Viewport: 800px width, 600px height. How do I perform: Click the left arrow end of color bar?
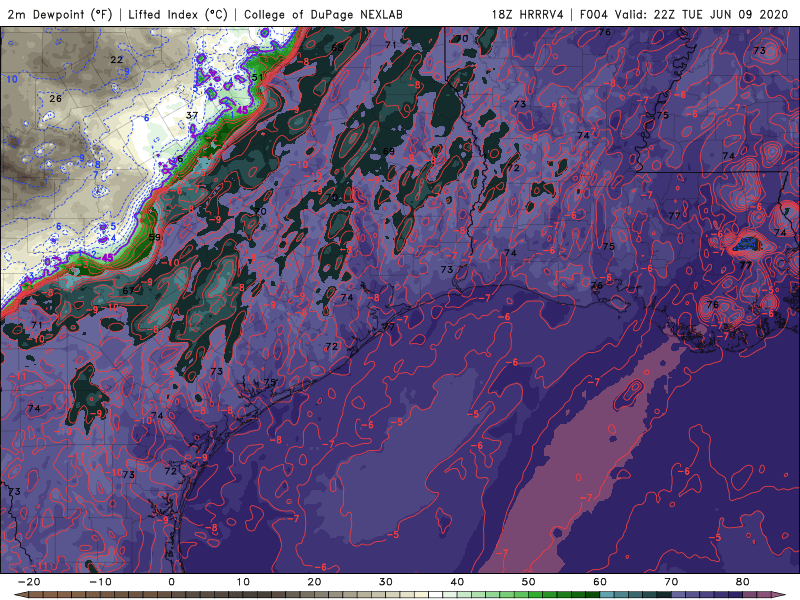19,595
